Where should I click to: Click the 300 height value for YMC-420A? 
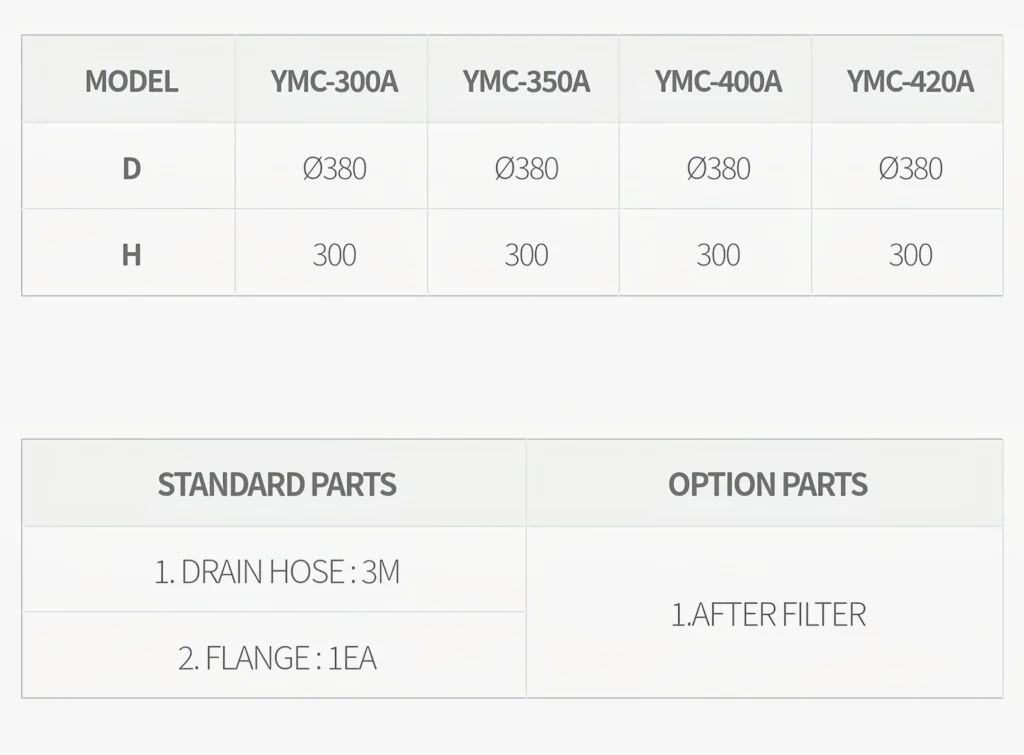tap(910, 255)
